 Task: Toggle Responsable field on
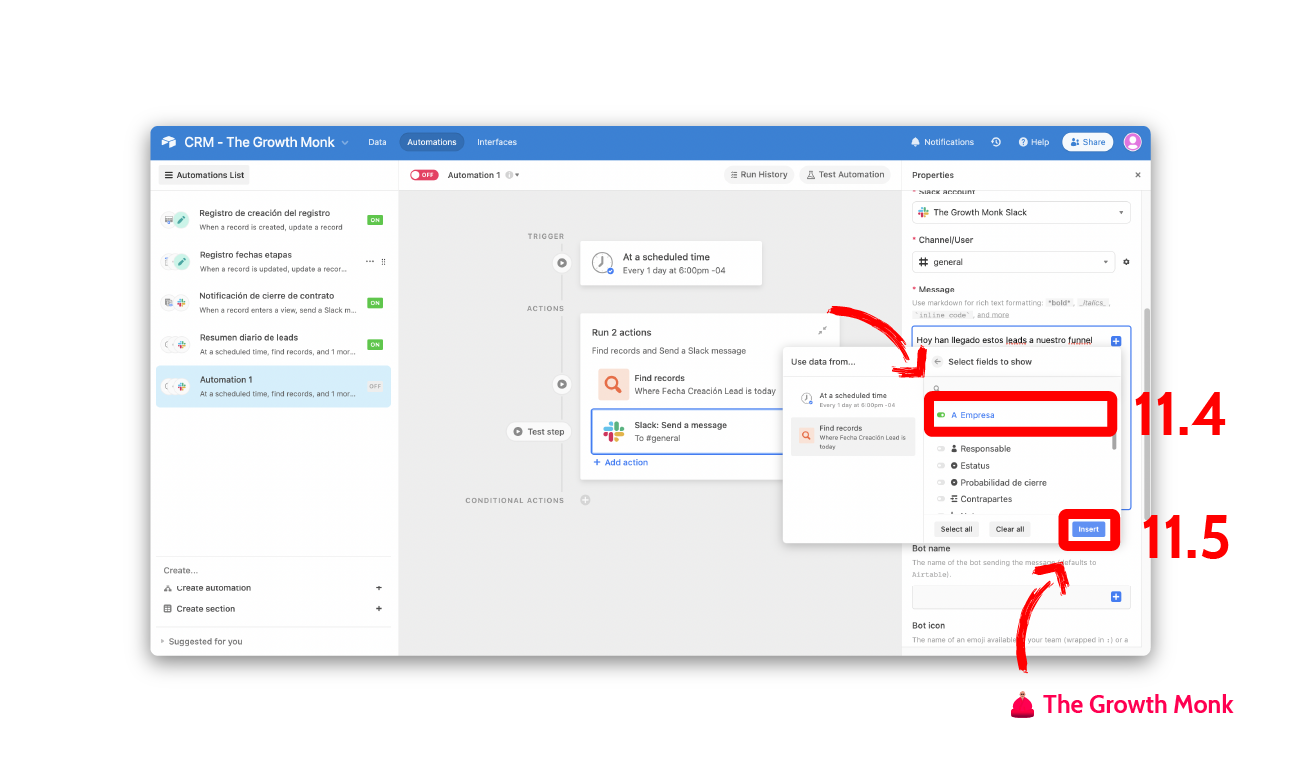point(941,449)
